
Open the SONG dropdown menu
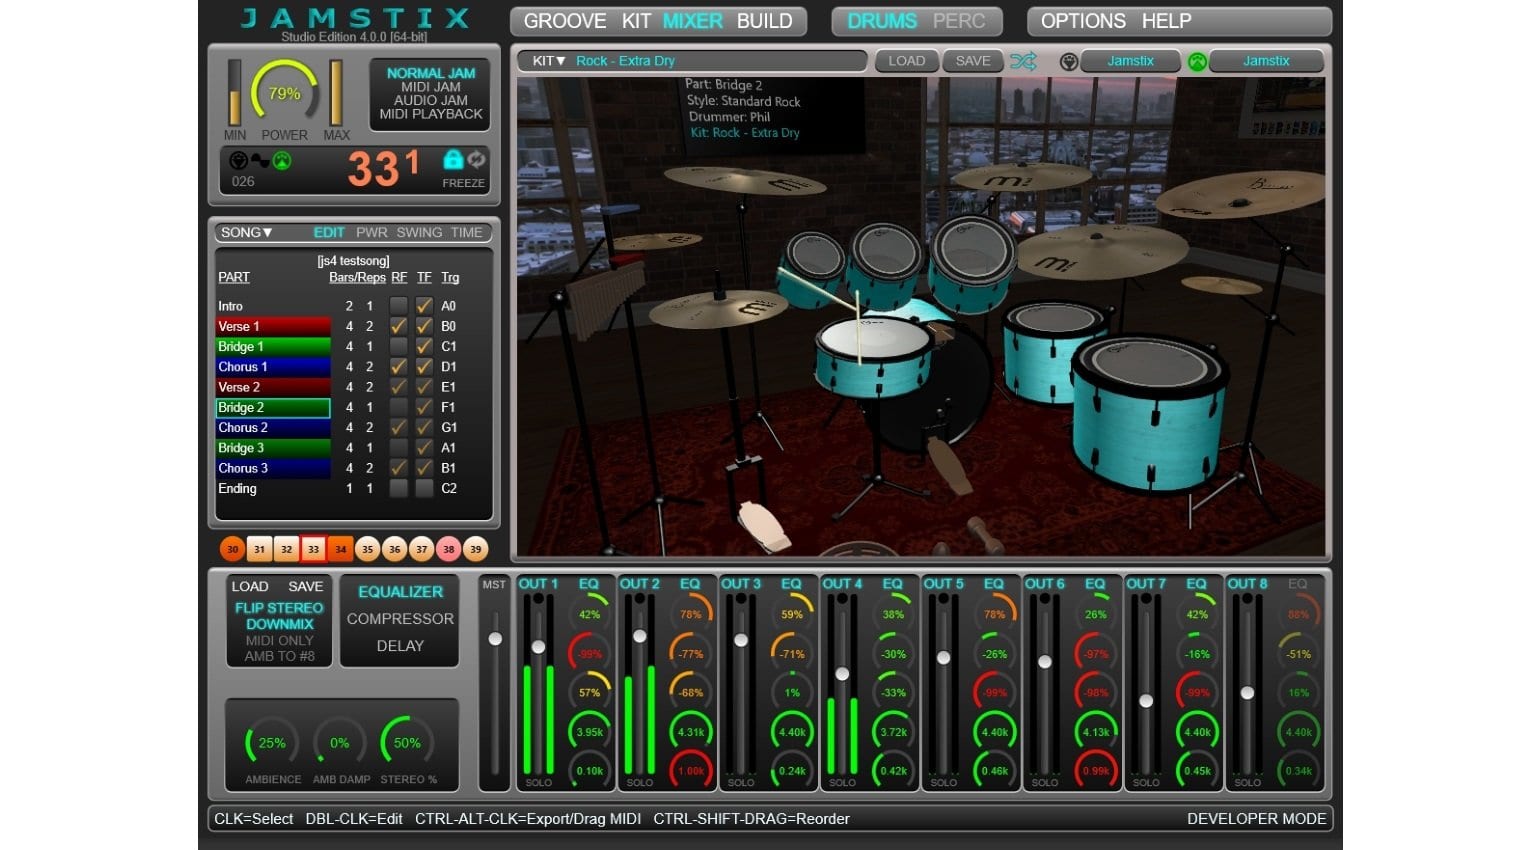(x=246, y=232)
